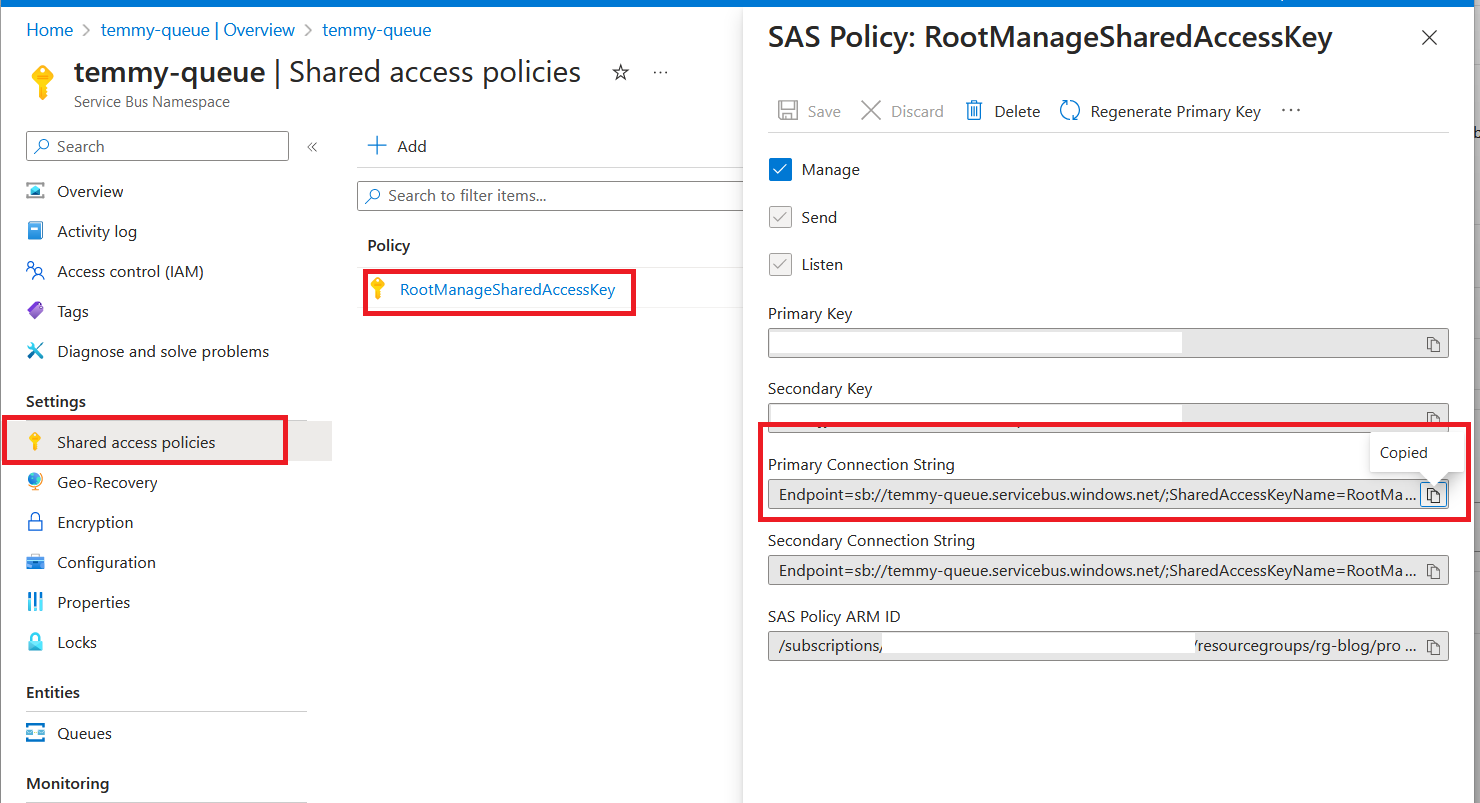Image resolution: width=1480 pixels, height=803 pixels.
Task: Close the SAS Policy panel
Action: pos(1429,38)
